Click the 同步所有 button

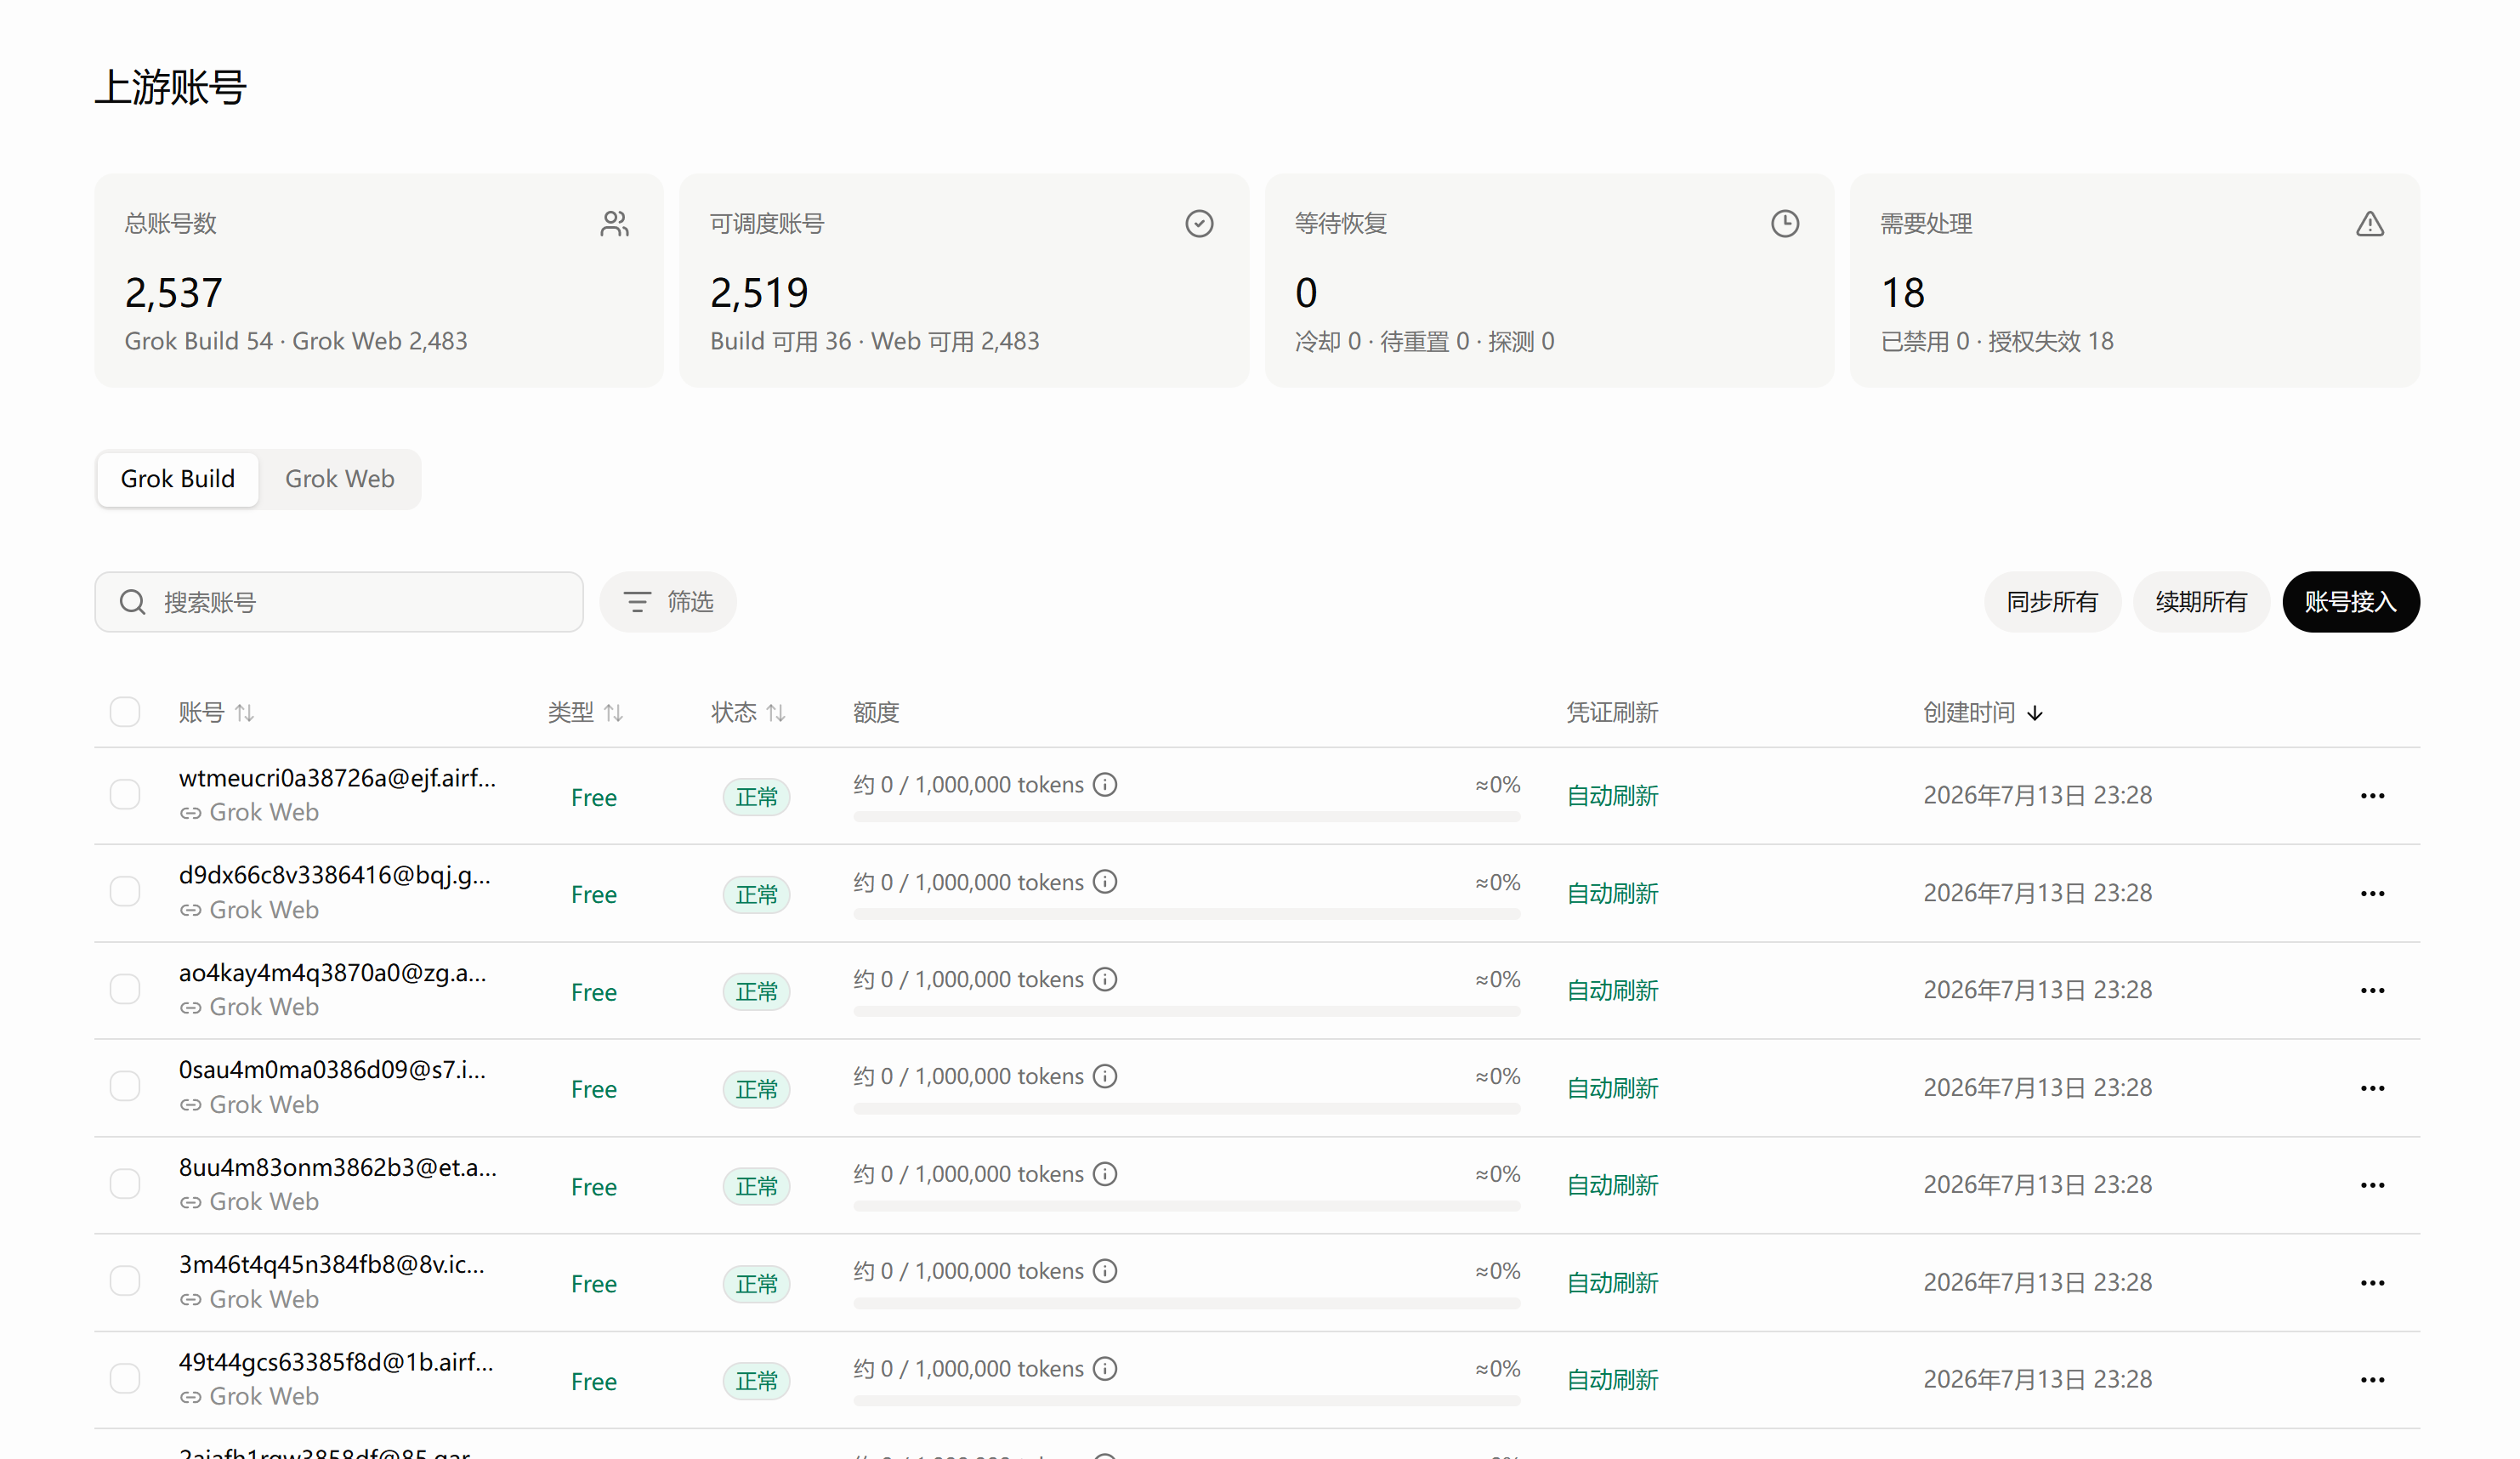point(2052,602)
